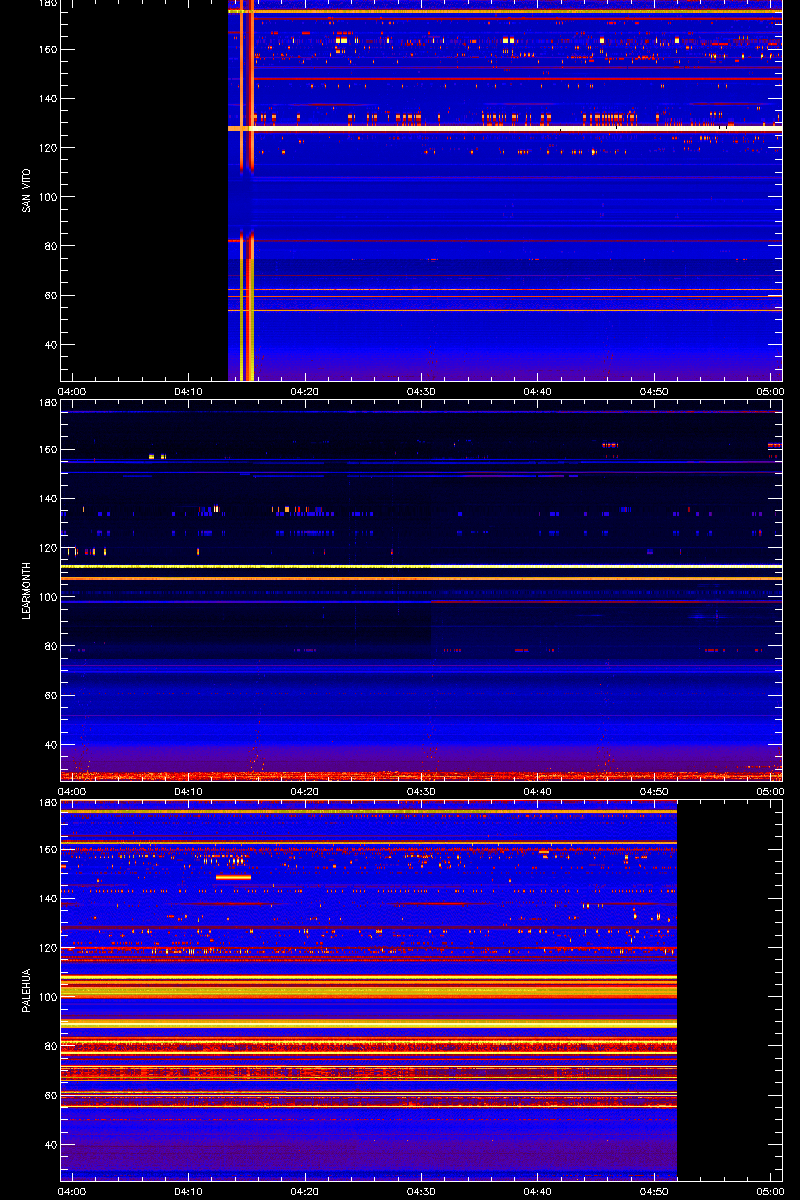Click the 04:30 time label under San Vito
Image resolution: width=800 pixels, height=1200 pixels.
click(423, 392)
